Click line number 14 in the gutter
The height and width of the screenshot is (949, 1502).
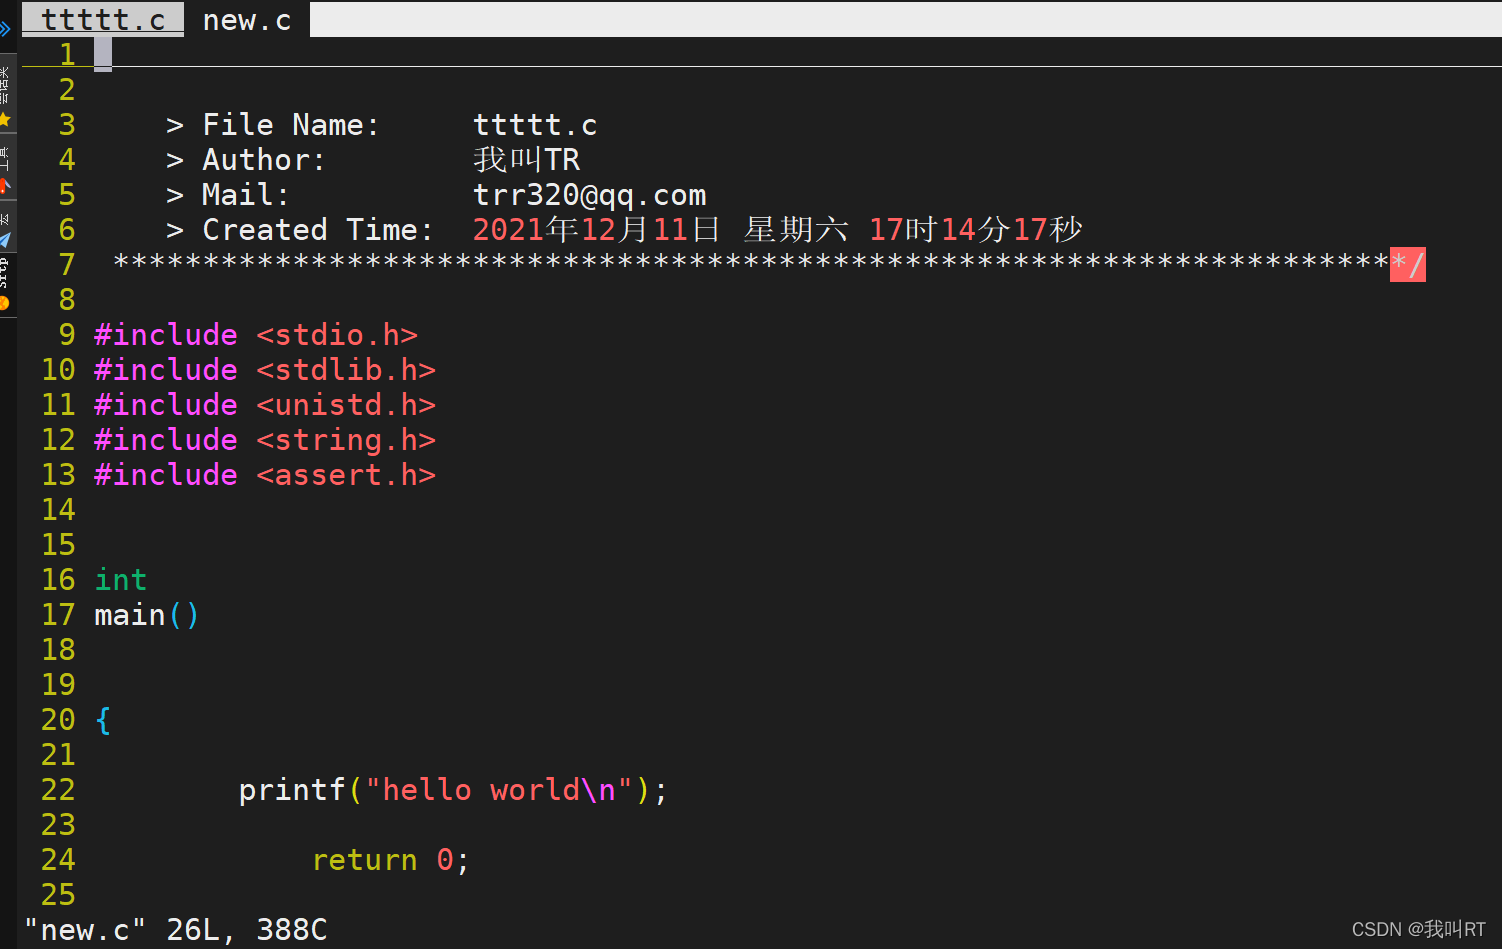coord(58,510)
